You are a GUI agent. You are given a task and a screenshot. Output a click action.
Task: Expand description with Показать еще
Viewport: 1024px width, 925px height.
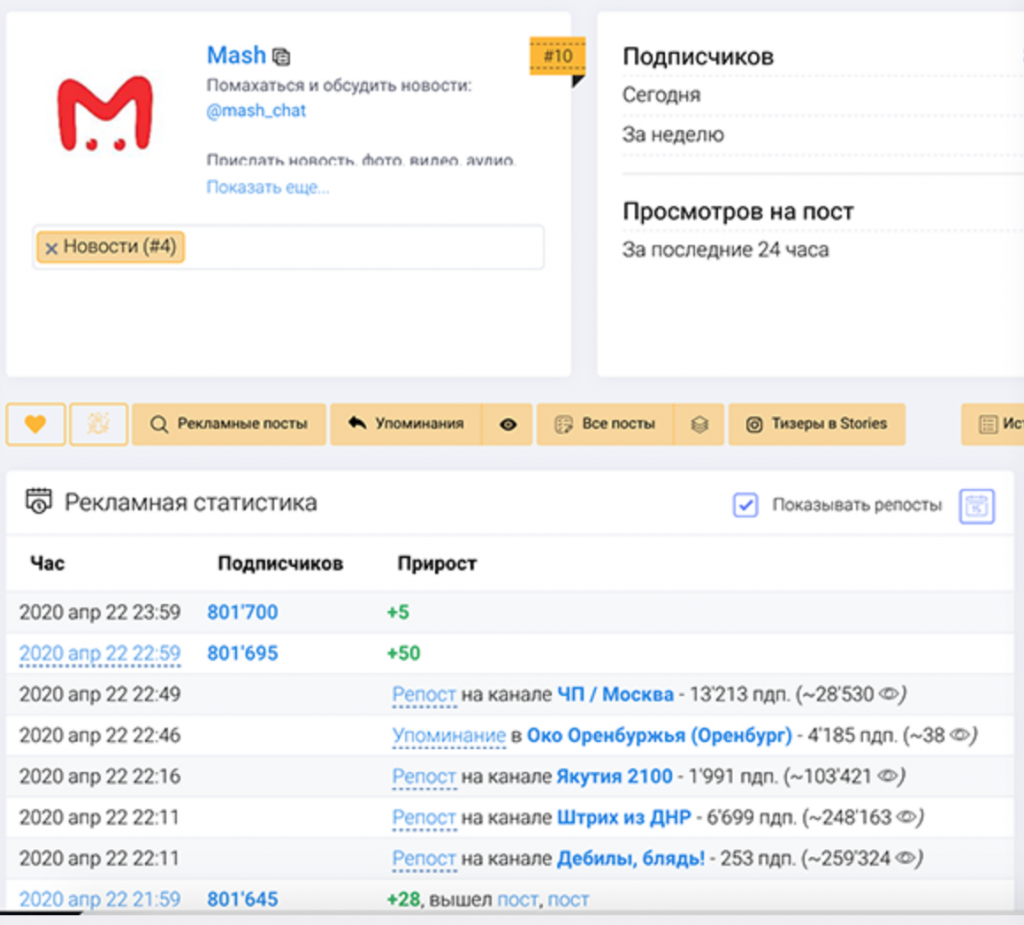pyautogui.click(x=268, y=187)
